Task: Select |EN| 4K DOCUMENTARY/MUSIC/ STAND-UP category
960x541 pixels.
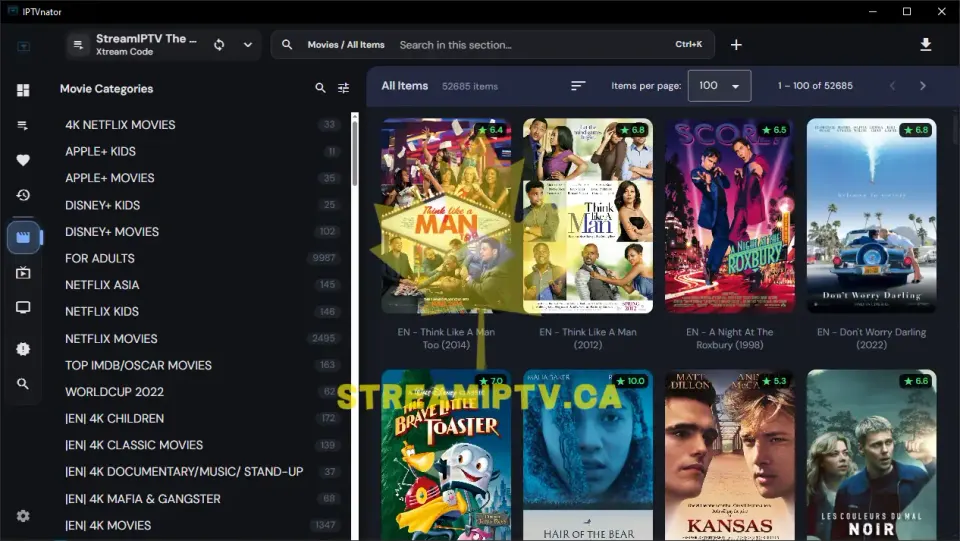Action: [202, 472]
